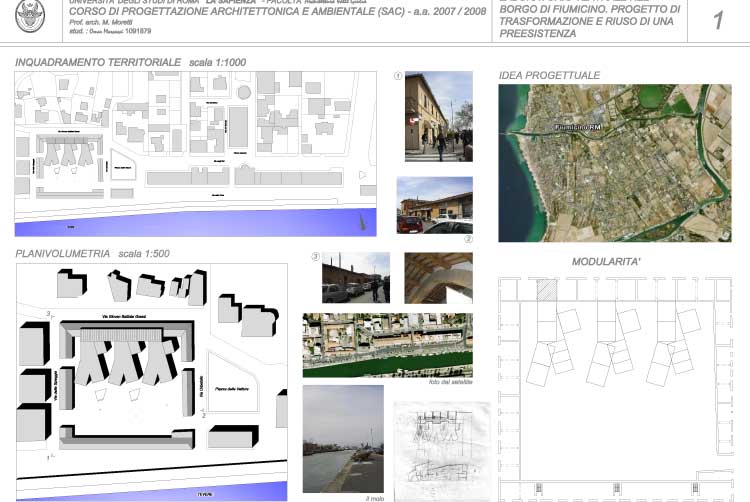The image size is (750, 502).
Task: Open the hand-drawn pencil sketch image
Action: click(442, 451)
